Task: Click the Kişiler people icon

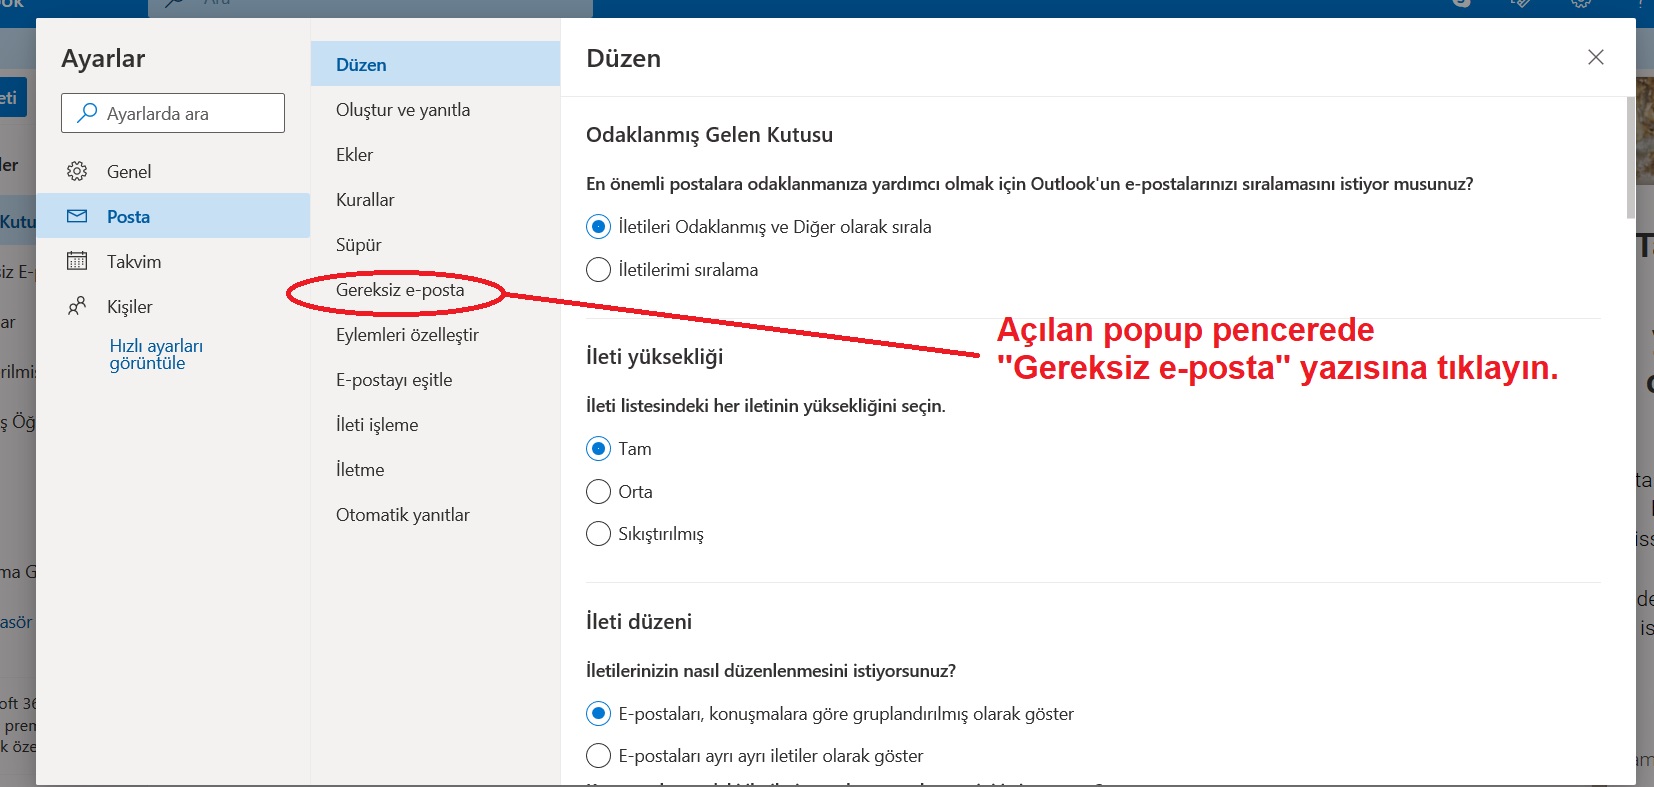Action: [77, 306]
